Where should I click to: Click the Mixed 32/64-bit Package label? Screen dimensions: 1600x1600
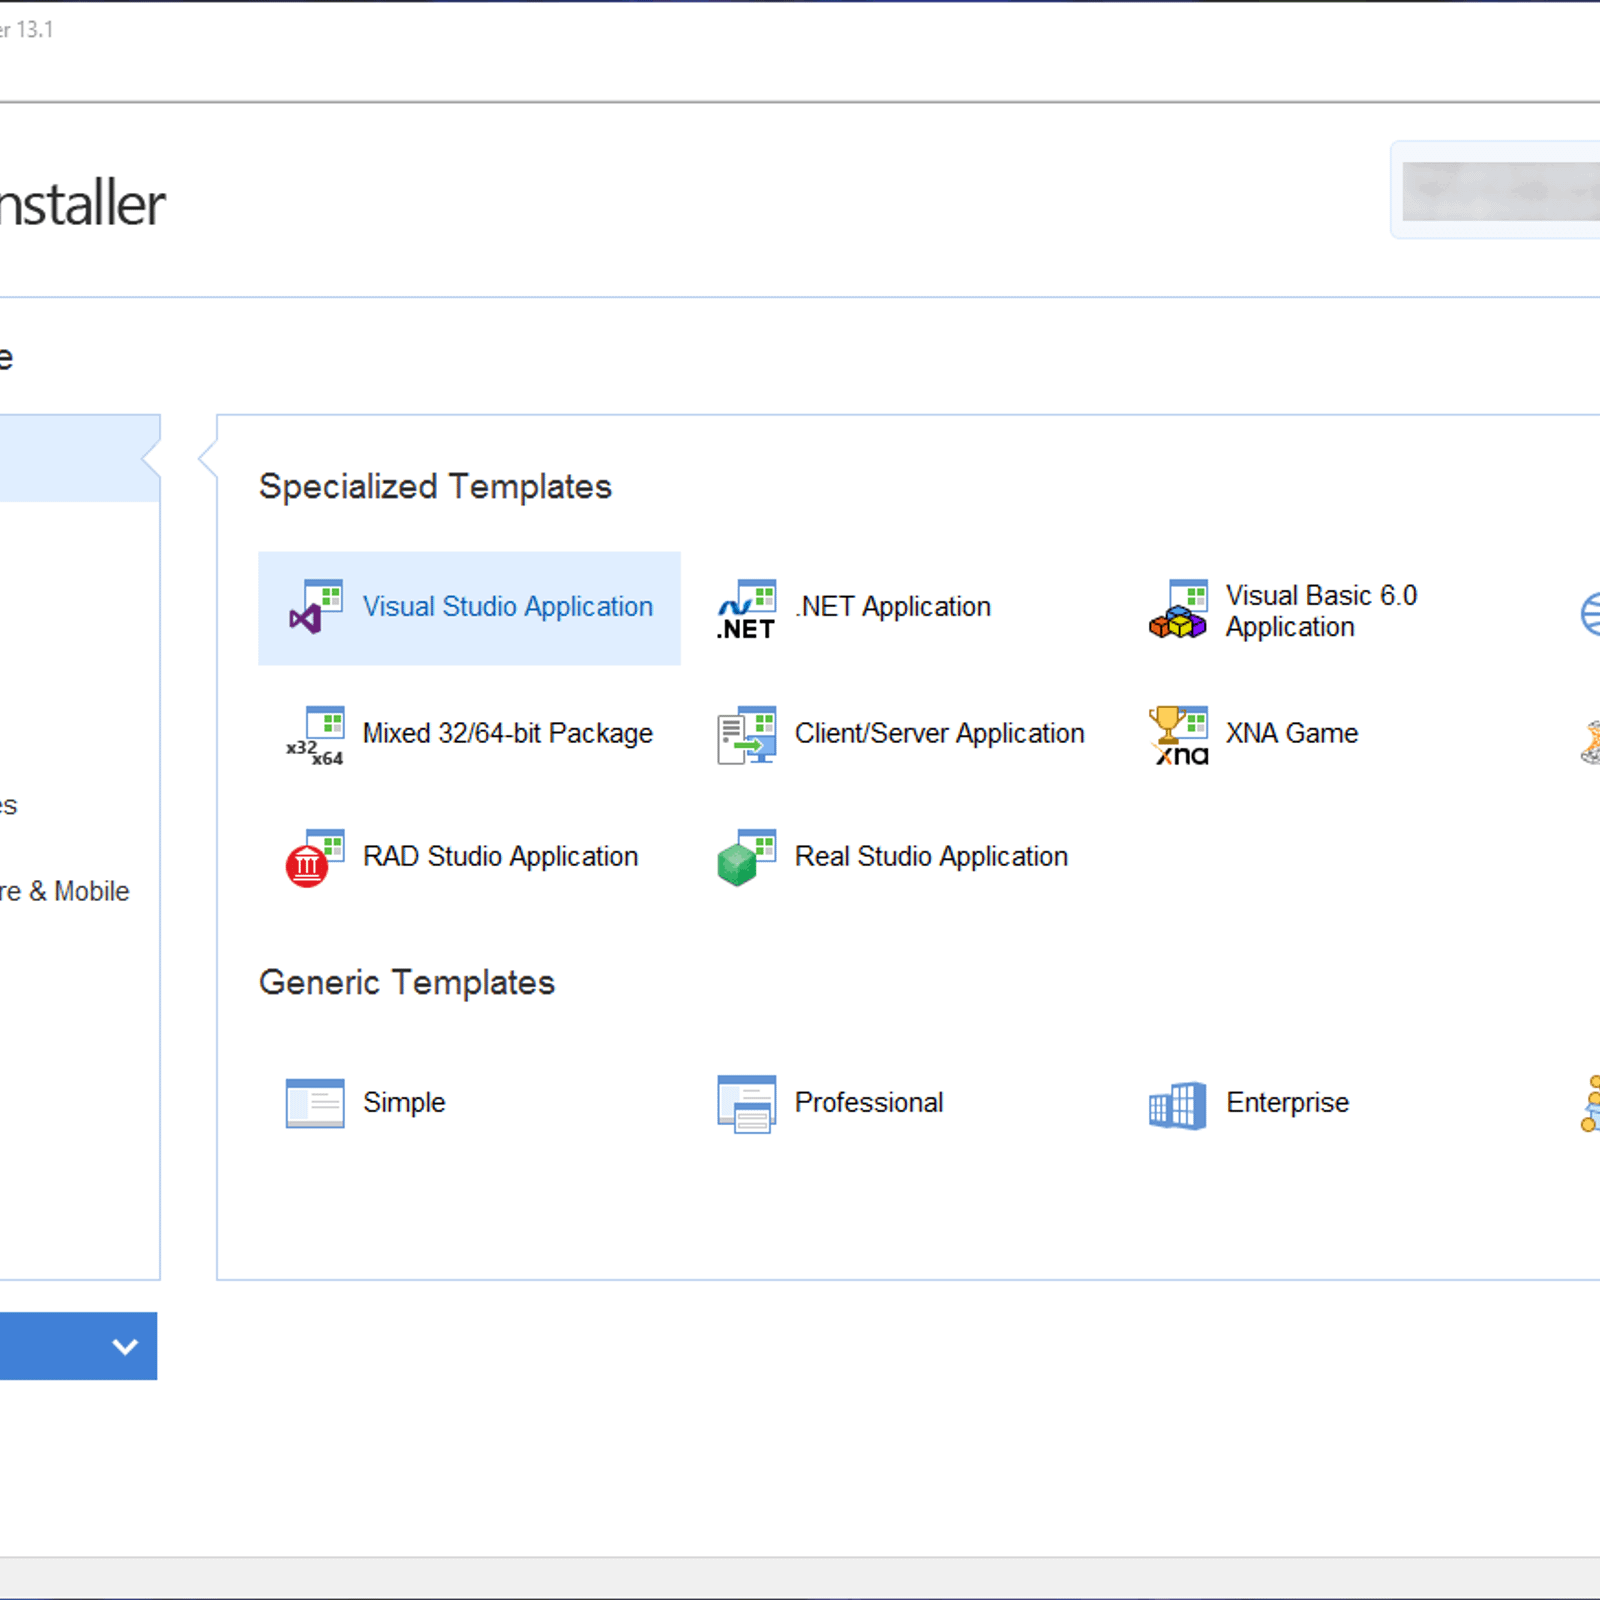point(507,734)
